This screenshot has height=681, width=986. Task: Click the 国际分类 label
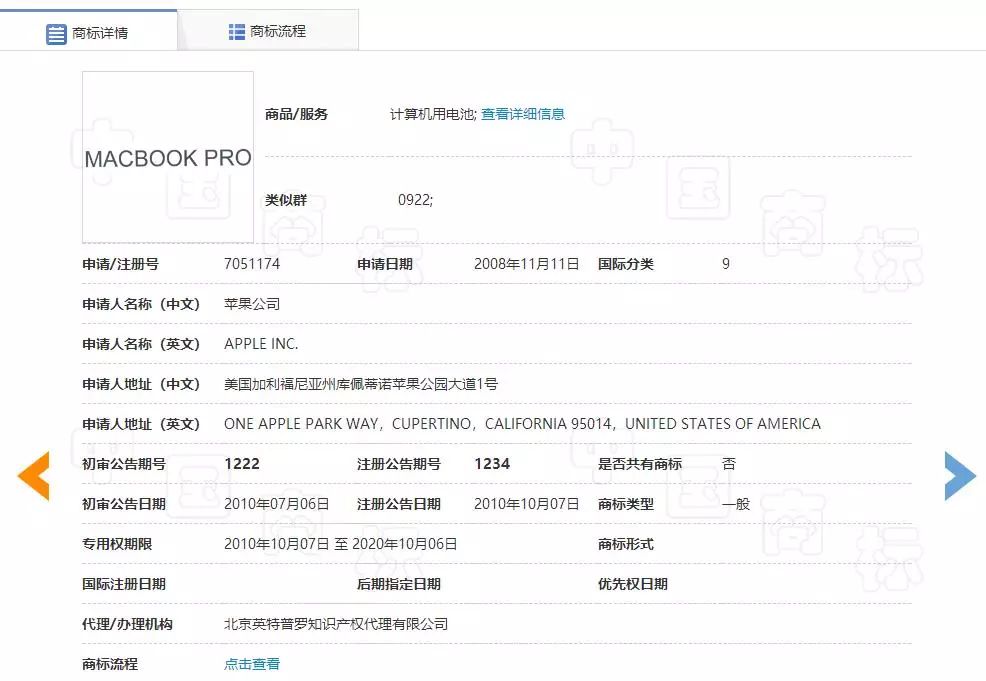tap(626, 264)
